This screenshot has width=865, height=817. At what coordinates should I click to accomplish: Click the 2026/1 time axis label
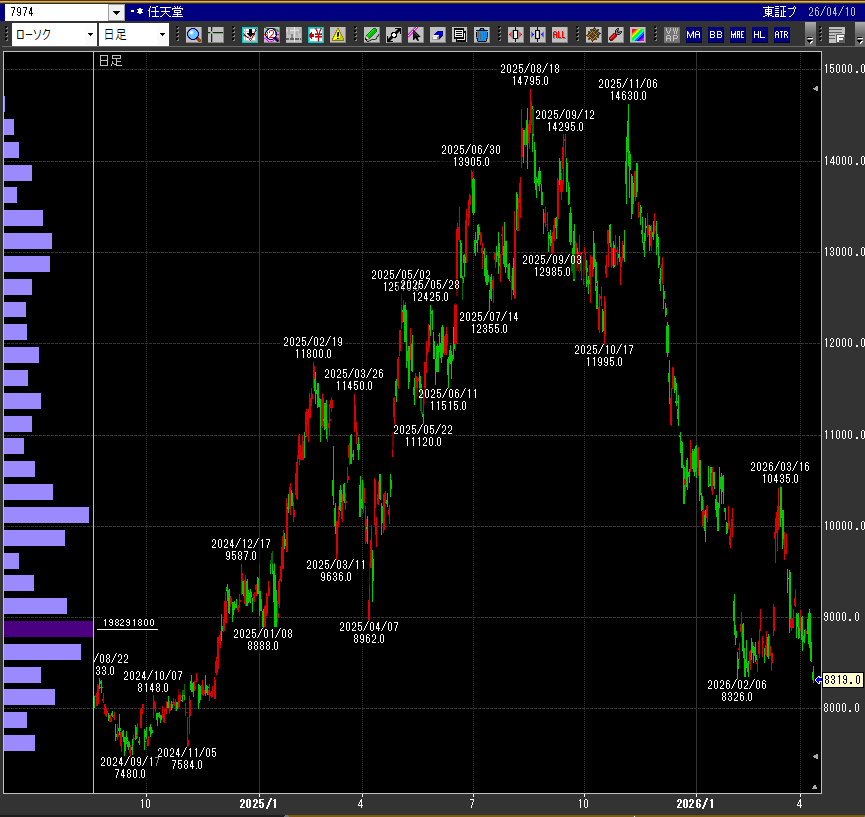(695, 804)
